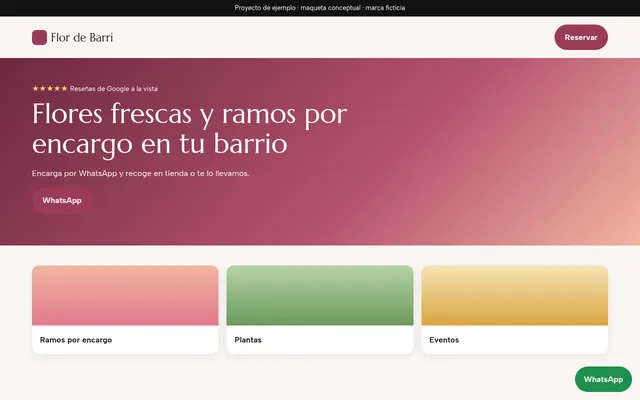The width and height of the screenshot is (640, 400).
Task: Open the yellow Eventos card image
Action: click(x=515, y=296)
